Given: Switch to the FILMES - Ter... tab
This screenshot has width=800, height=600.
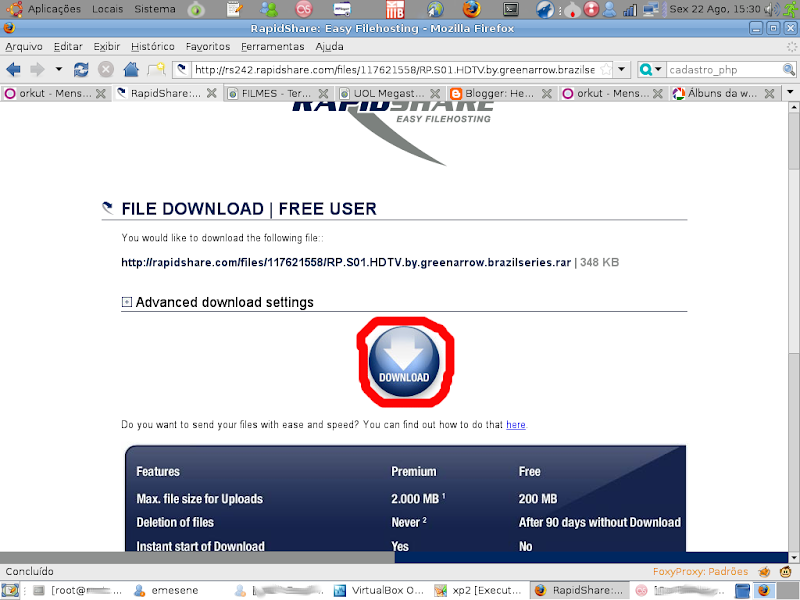Looking at the screenshot, I should (x=278, y=93).
